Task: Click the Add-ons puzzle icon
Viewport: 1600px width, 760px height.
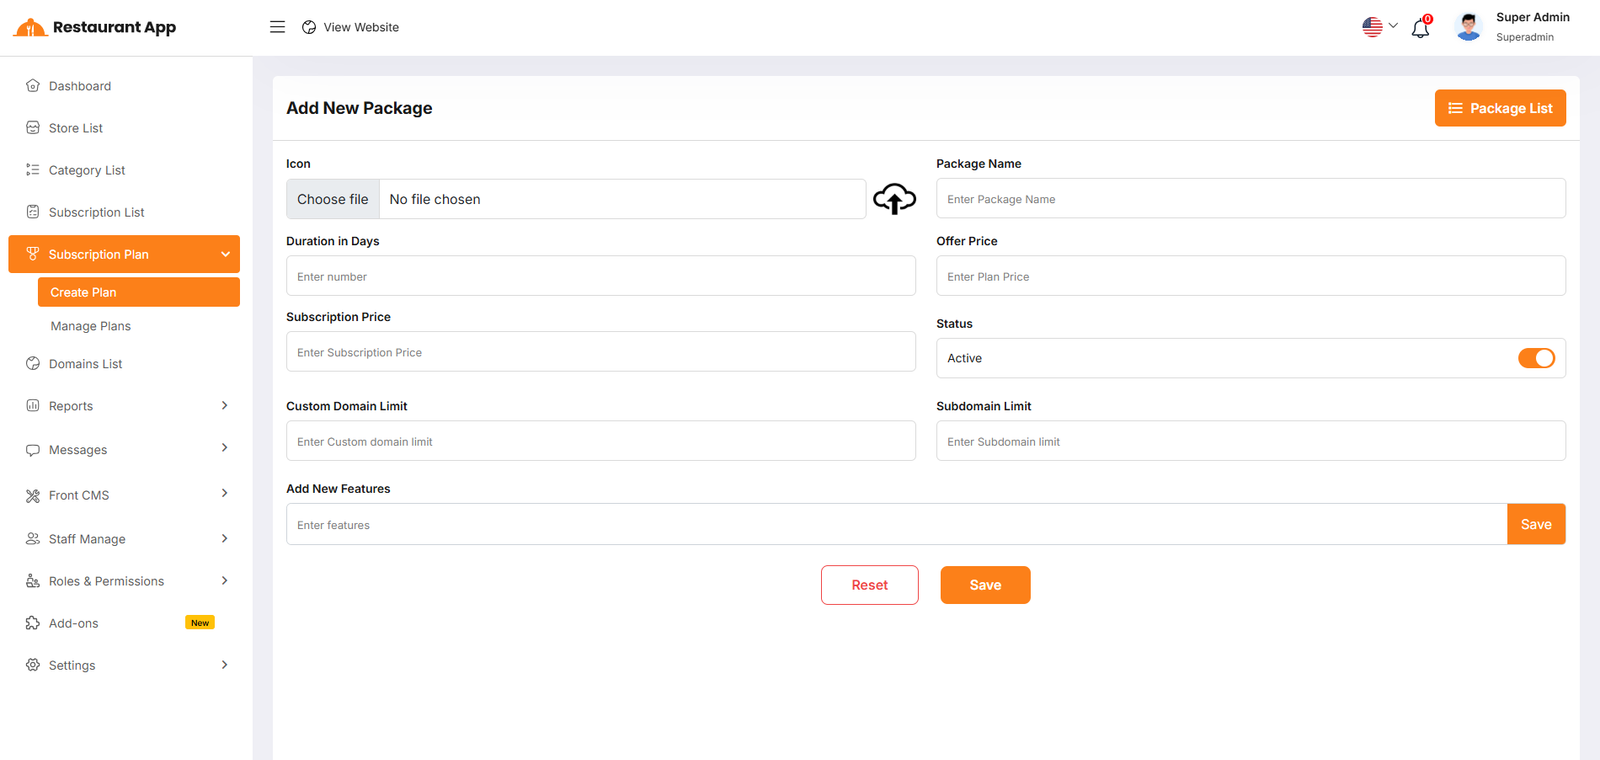Action: pyautogui.click(x=33, y=623)
